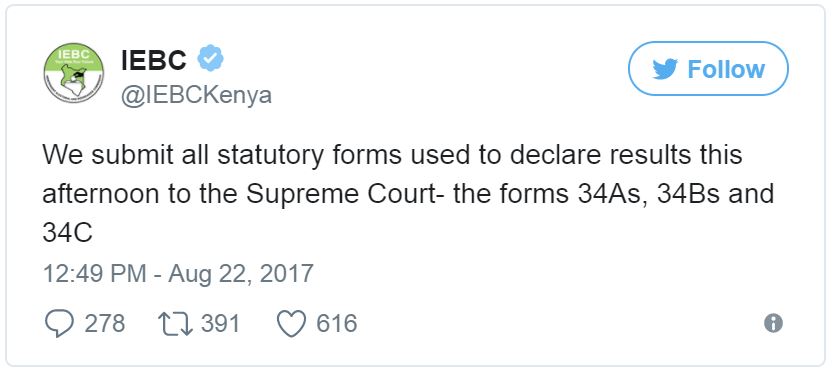The image size is (833, 373).
Task: Click the 391 retweets count
Action: click(220, 324)
